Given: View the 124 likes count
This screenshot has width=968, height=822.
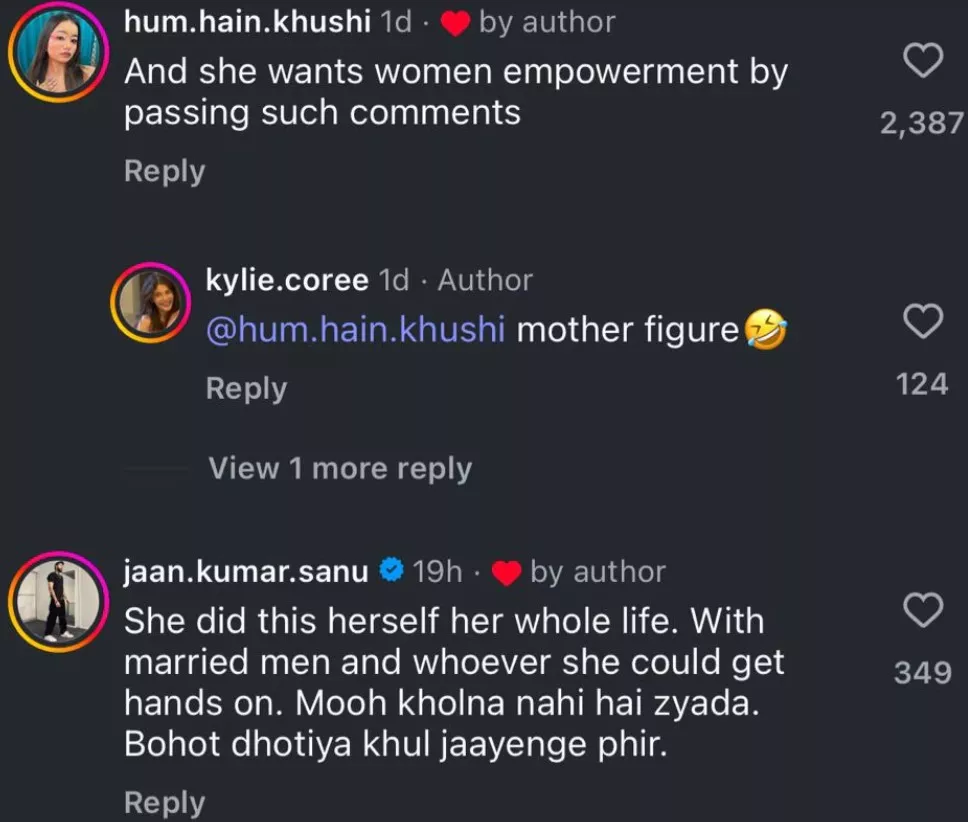Looking at the screenshot, I should point(922,383).
